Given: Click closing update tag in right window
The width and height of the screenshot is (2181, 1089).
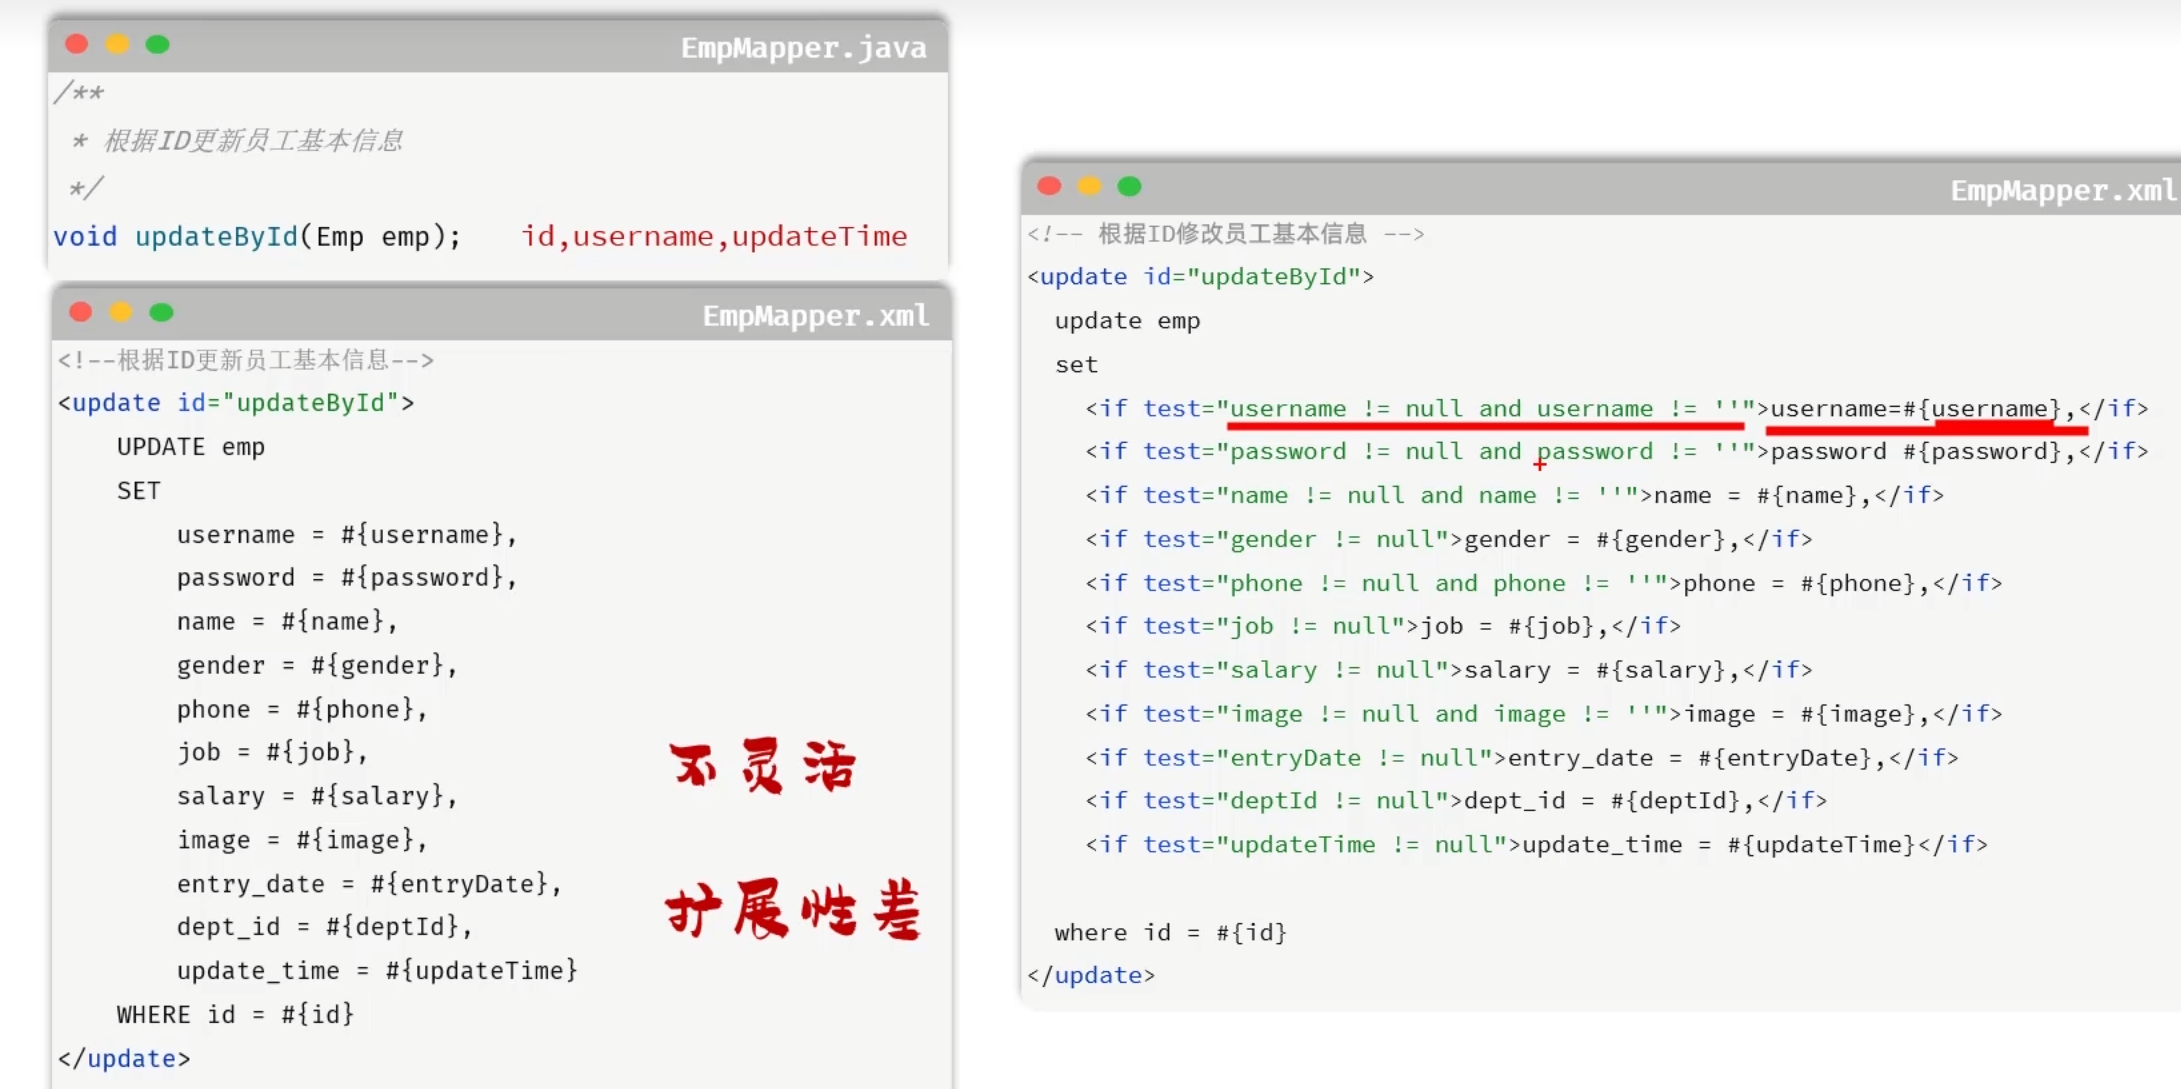Looking at the screenshot, I should [x=1091, y=976].
